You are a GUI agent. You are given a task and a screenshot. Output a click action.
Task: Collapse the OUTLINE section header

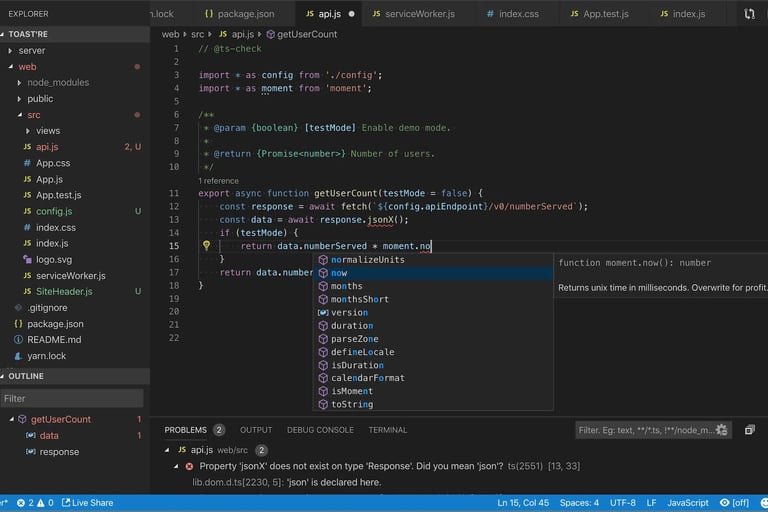(27, 376)
